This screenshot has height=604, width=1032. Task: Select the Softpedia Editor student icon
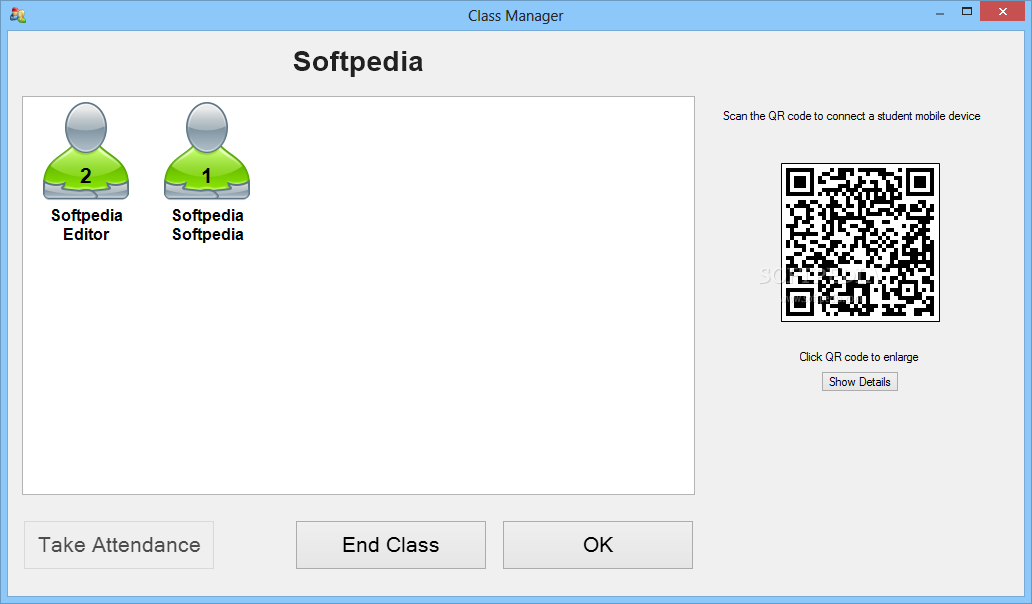click(x=86, y=151)
